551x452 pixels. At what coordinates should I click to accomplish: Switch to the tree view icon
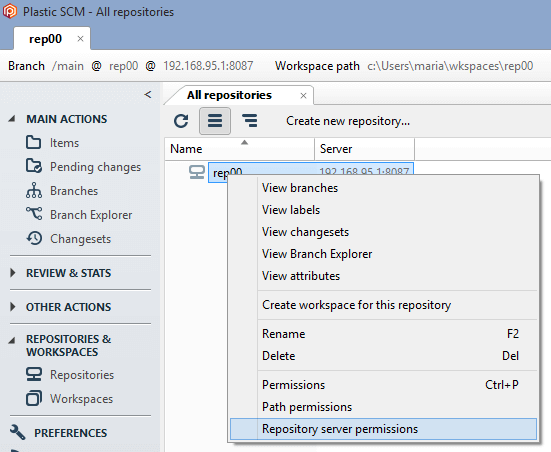(x=249, y=121)
